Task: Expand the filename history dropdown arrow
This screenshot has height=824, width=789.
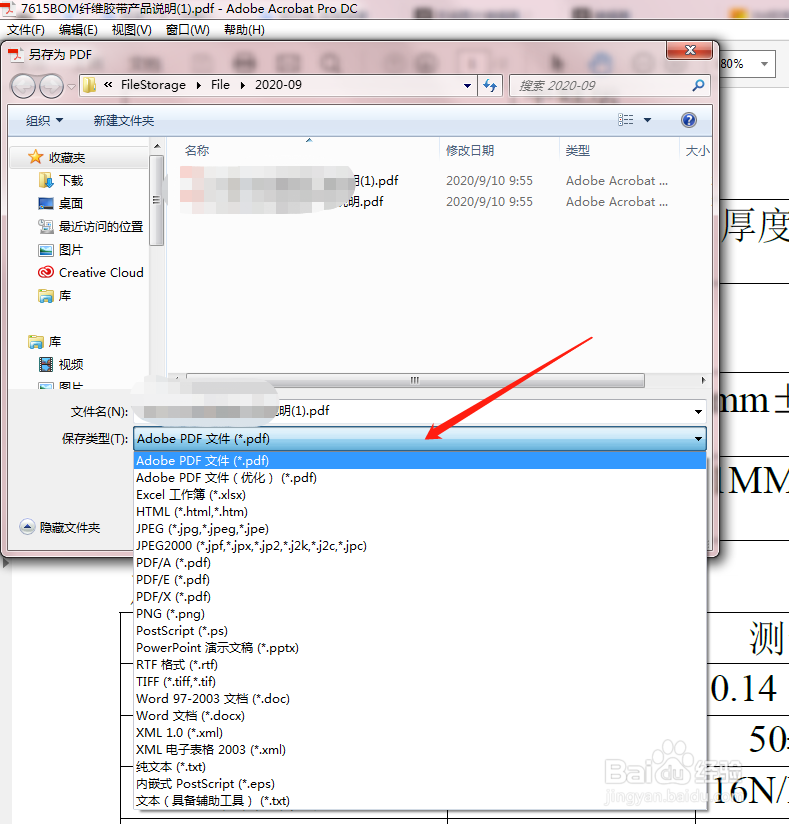Action: click(698, 411)
